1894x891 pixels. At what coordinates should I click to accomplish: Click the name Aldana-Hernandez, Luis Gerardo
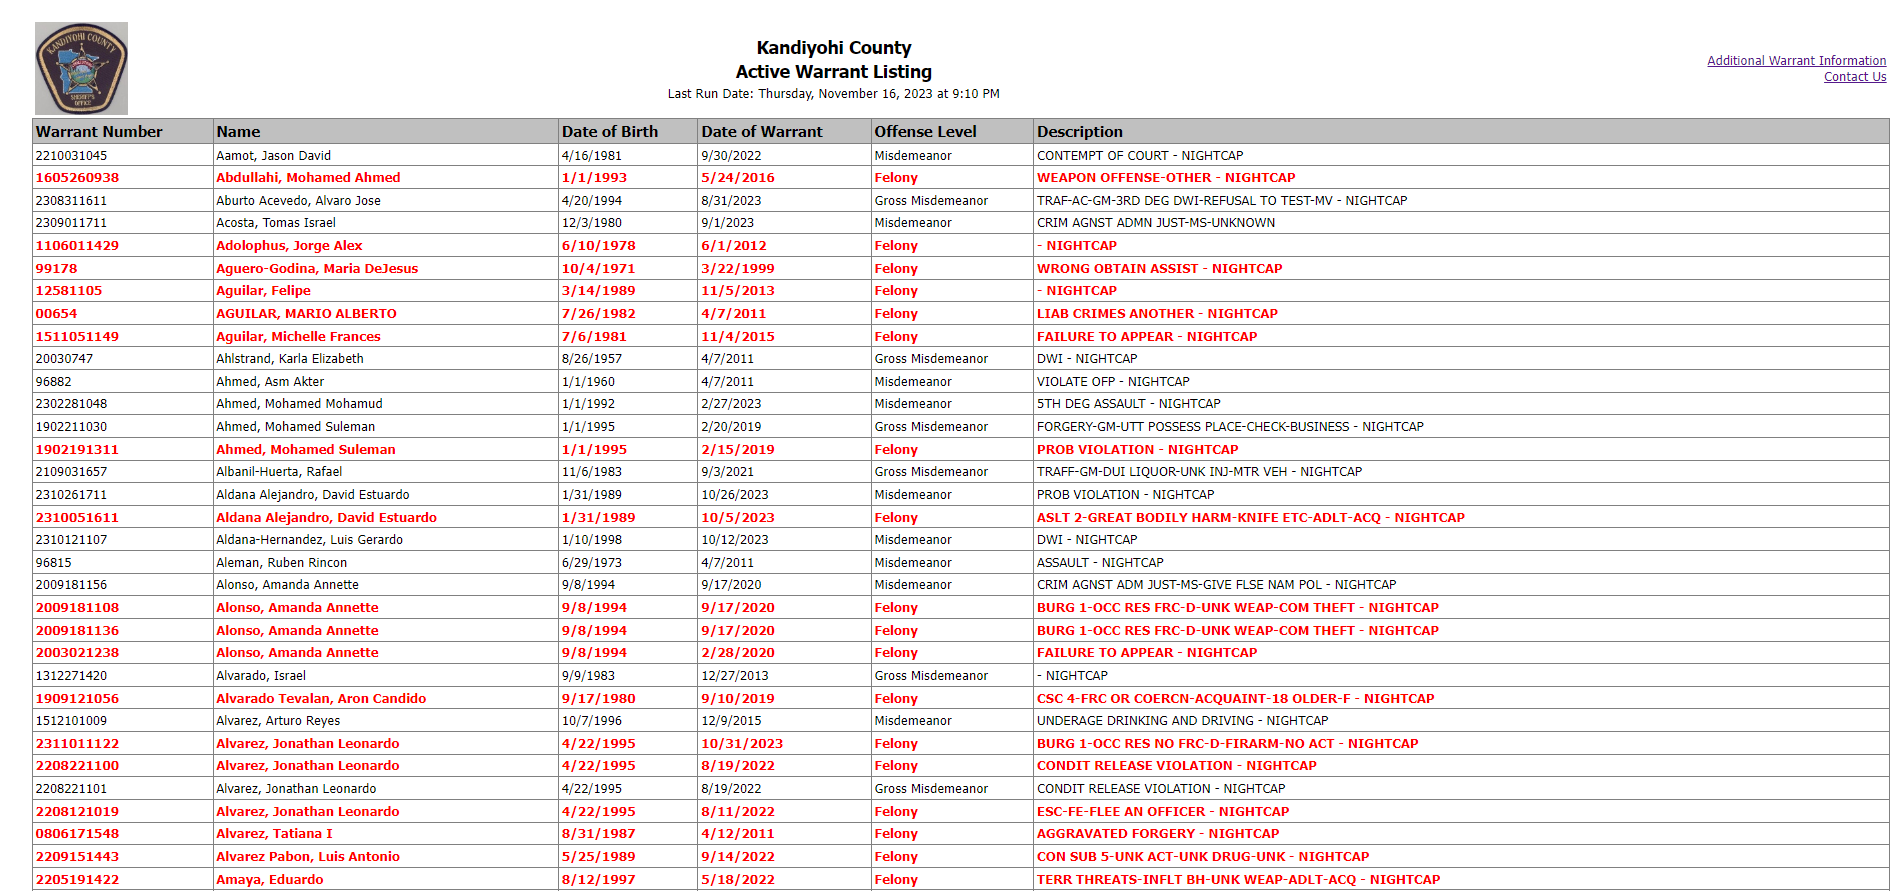point(309,540)
